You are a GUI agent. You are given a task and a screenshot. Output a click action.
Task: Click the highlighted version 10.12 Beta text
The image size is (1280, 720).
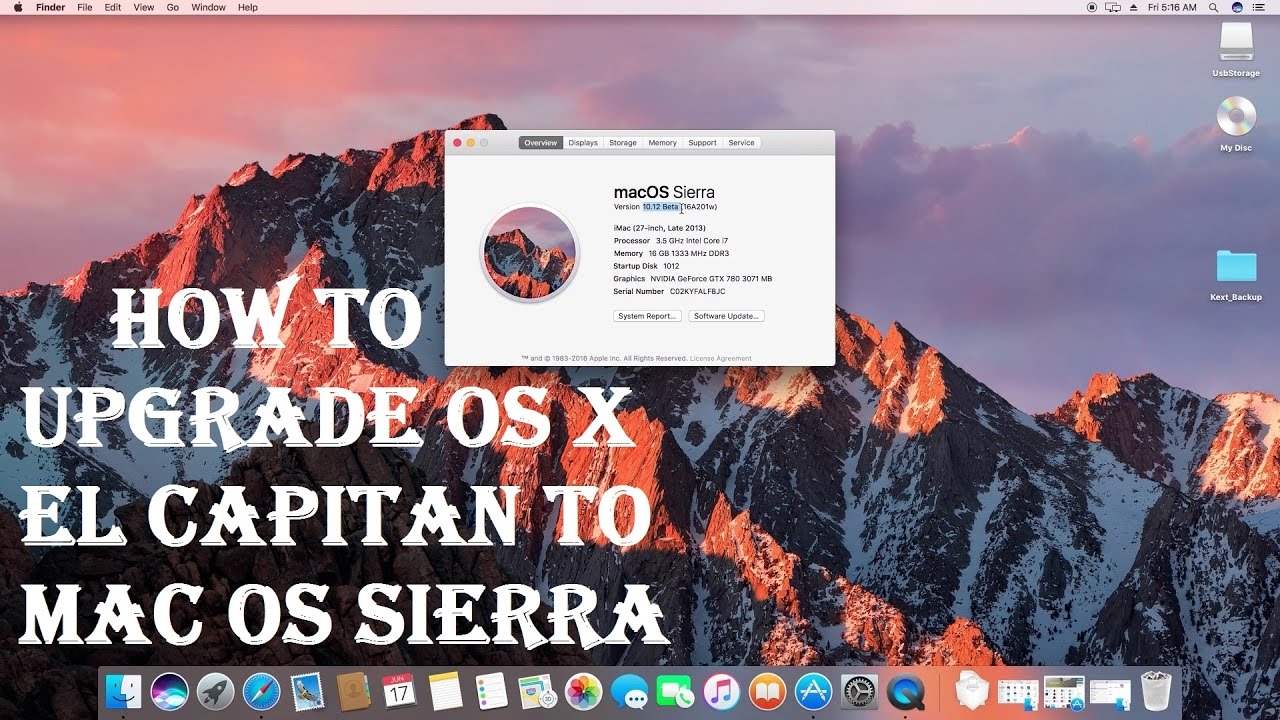[661, 207]
